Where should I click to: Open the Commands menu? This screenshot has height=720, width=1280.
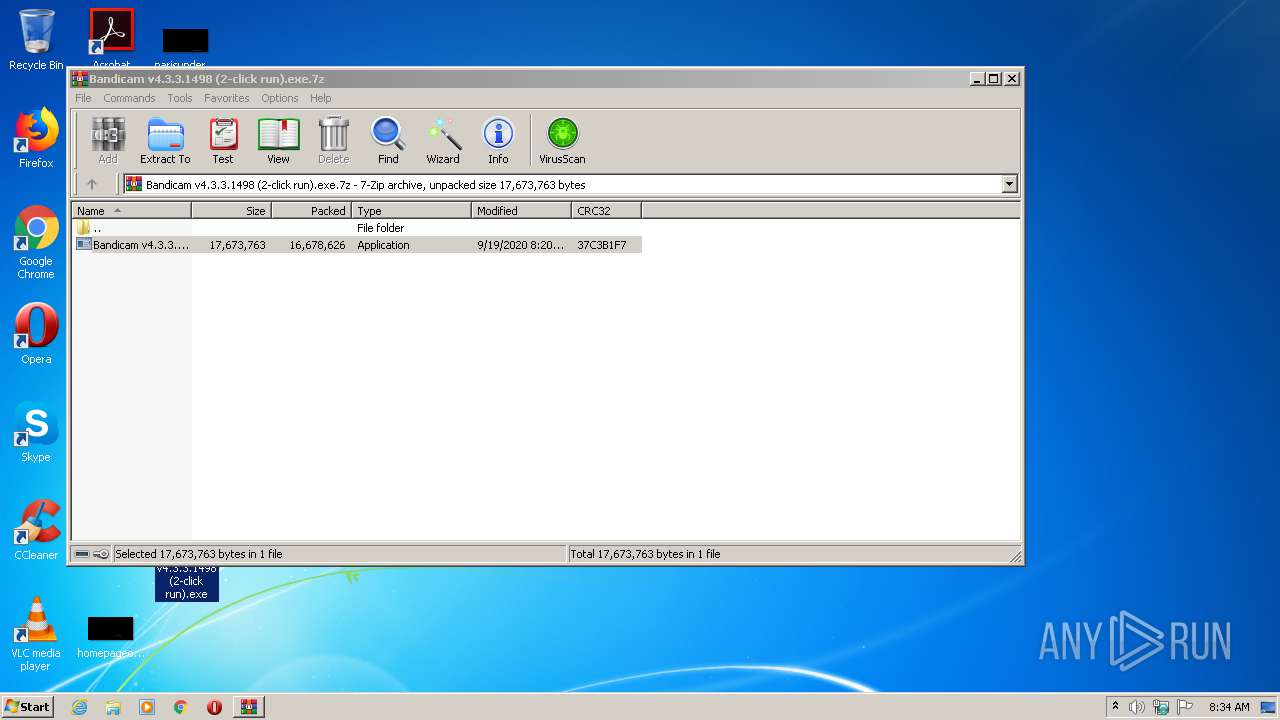click(x=129, y=98)
